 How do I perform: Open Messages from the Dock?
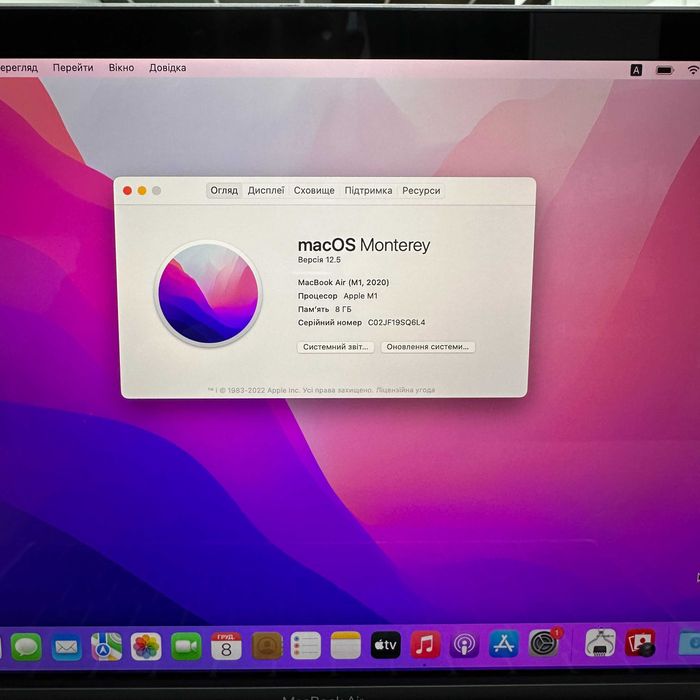coord(26,647)
